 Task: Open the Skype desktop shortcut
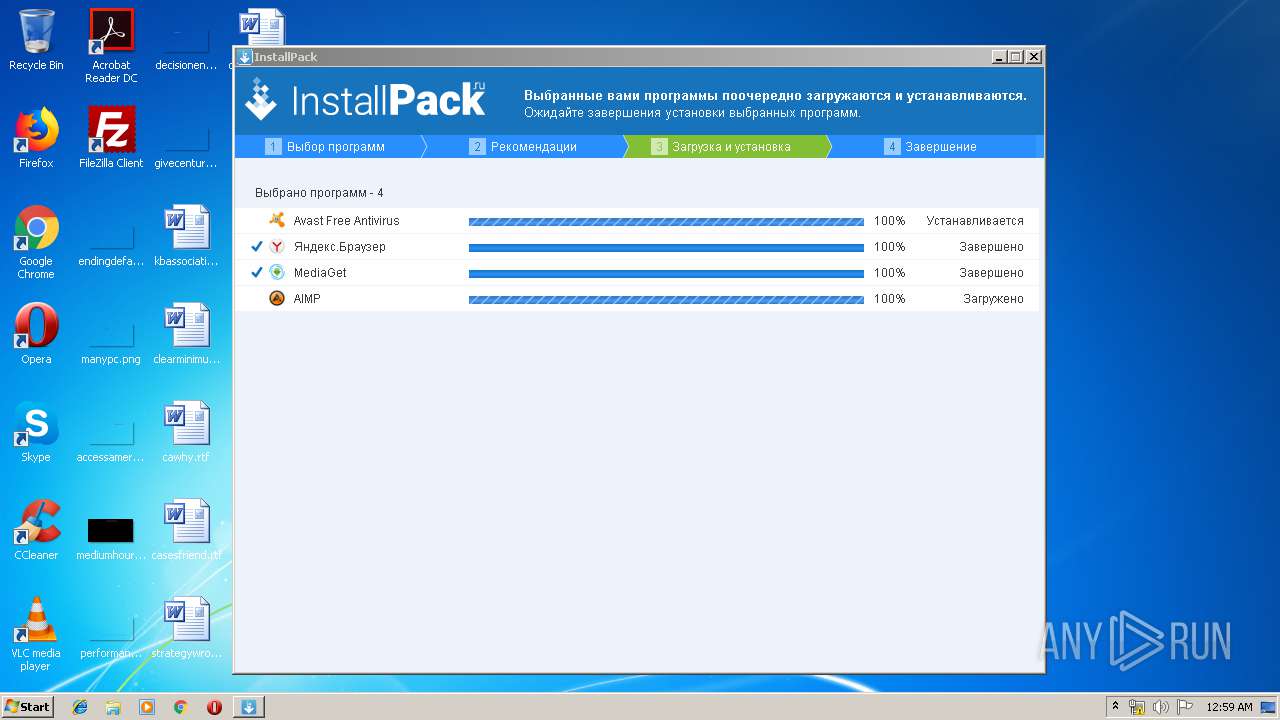coord(36,432)
